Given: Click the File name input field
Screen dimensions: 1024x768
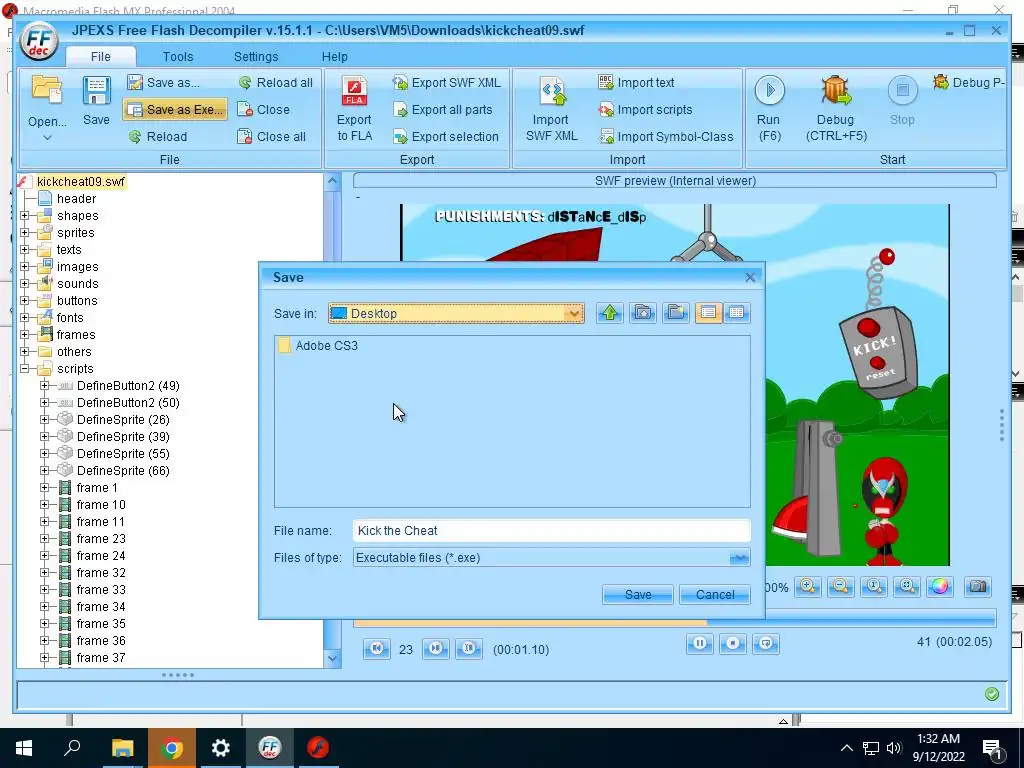Looking at the screenshot, I should [x=551, y=530].
